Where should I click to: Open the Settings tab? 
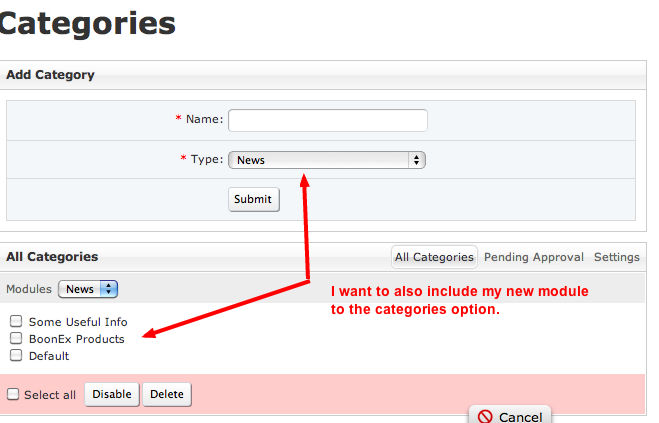coord(616,257)
